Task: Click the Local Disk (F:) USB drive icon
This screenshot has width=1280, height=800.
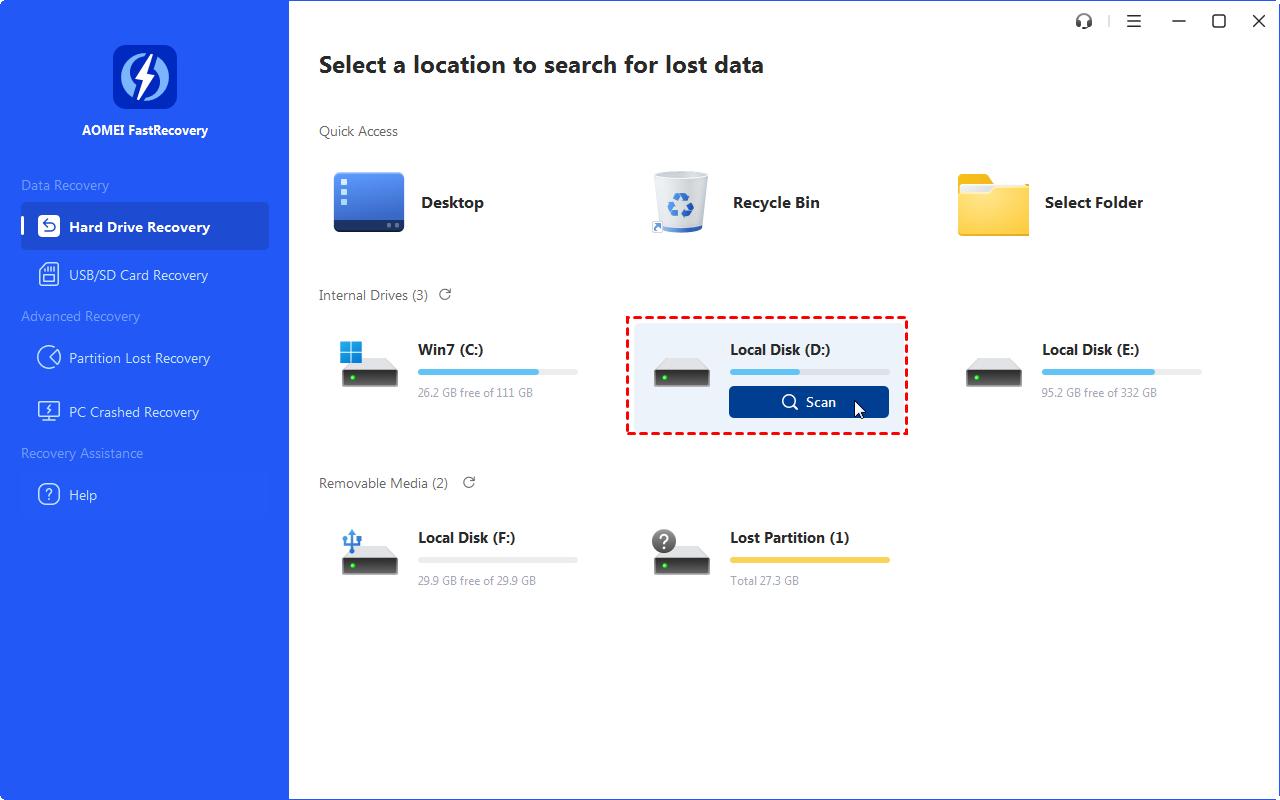Action: pyautogui.click(x=369, y=552)
